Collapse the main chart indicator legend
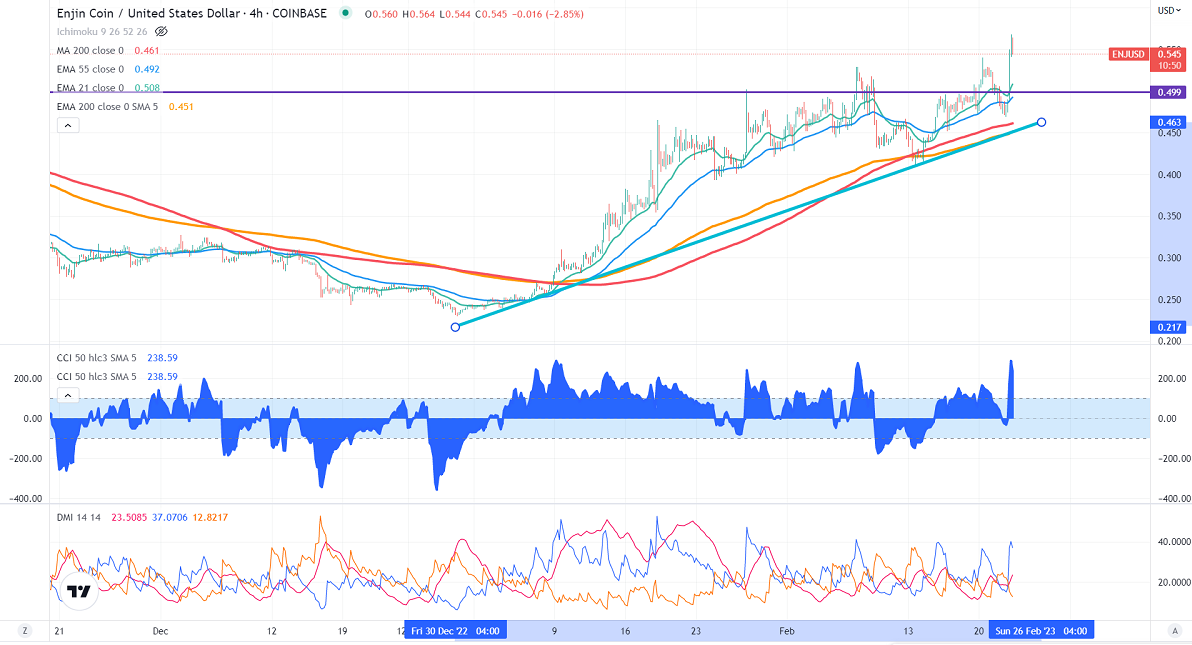 coord(67,126)
